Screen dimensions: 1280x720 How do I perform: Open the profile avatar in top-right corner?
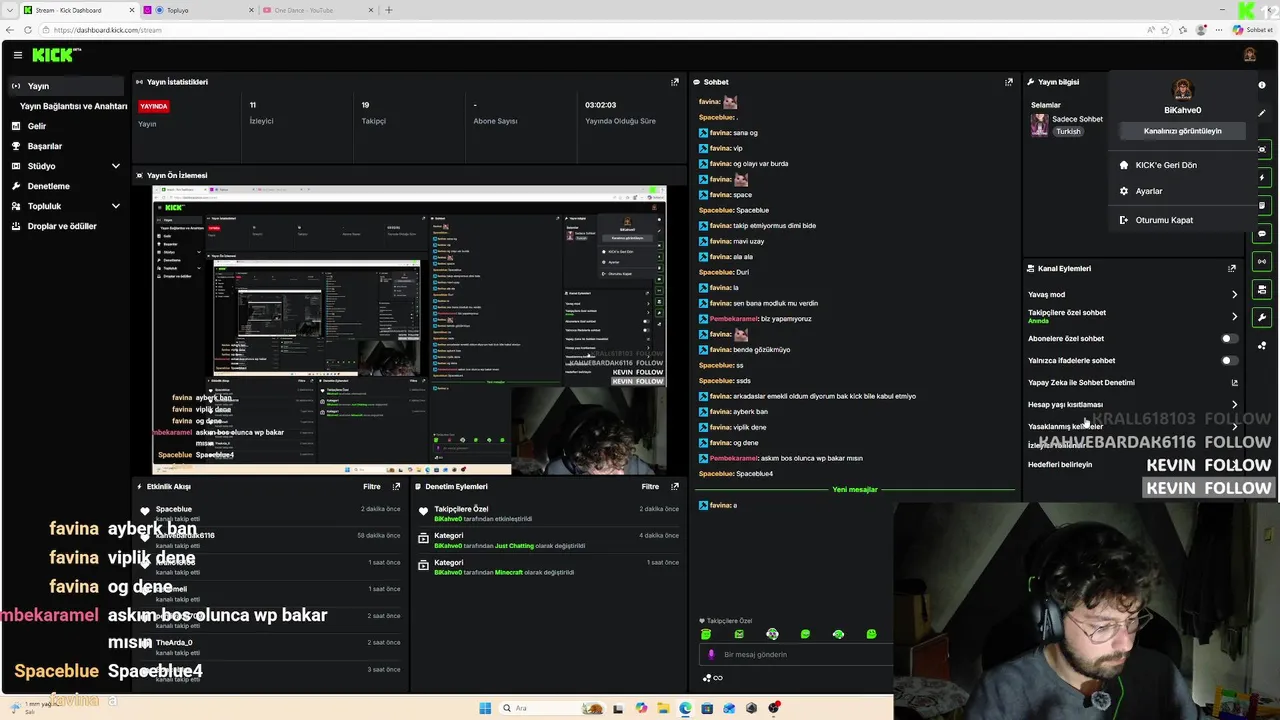coord(1249,55)
